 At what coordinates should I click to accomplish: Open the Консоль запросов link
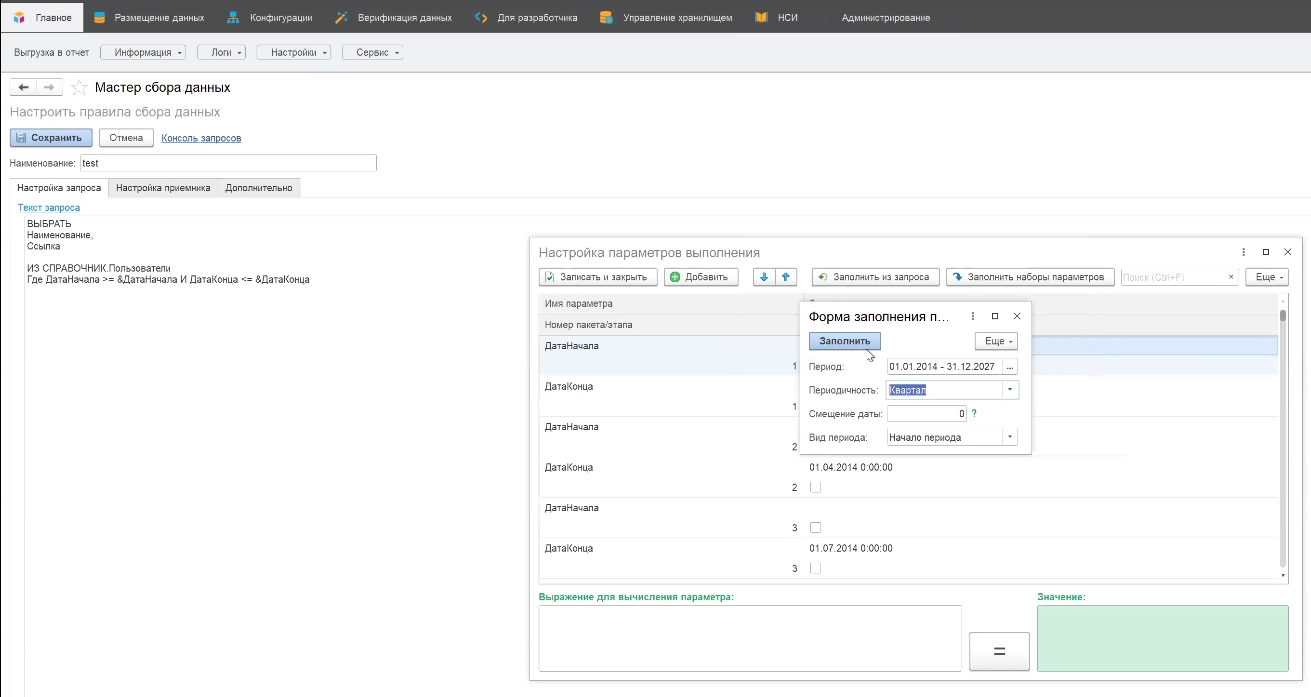(201, 138)
